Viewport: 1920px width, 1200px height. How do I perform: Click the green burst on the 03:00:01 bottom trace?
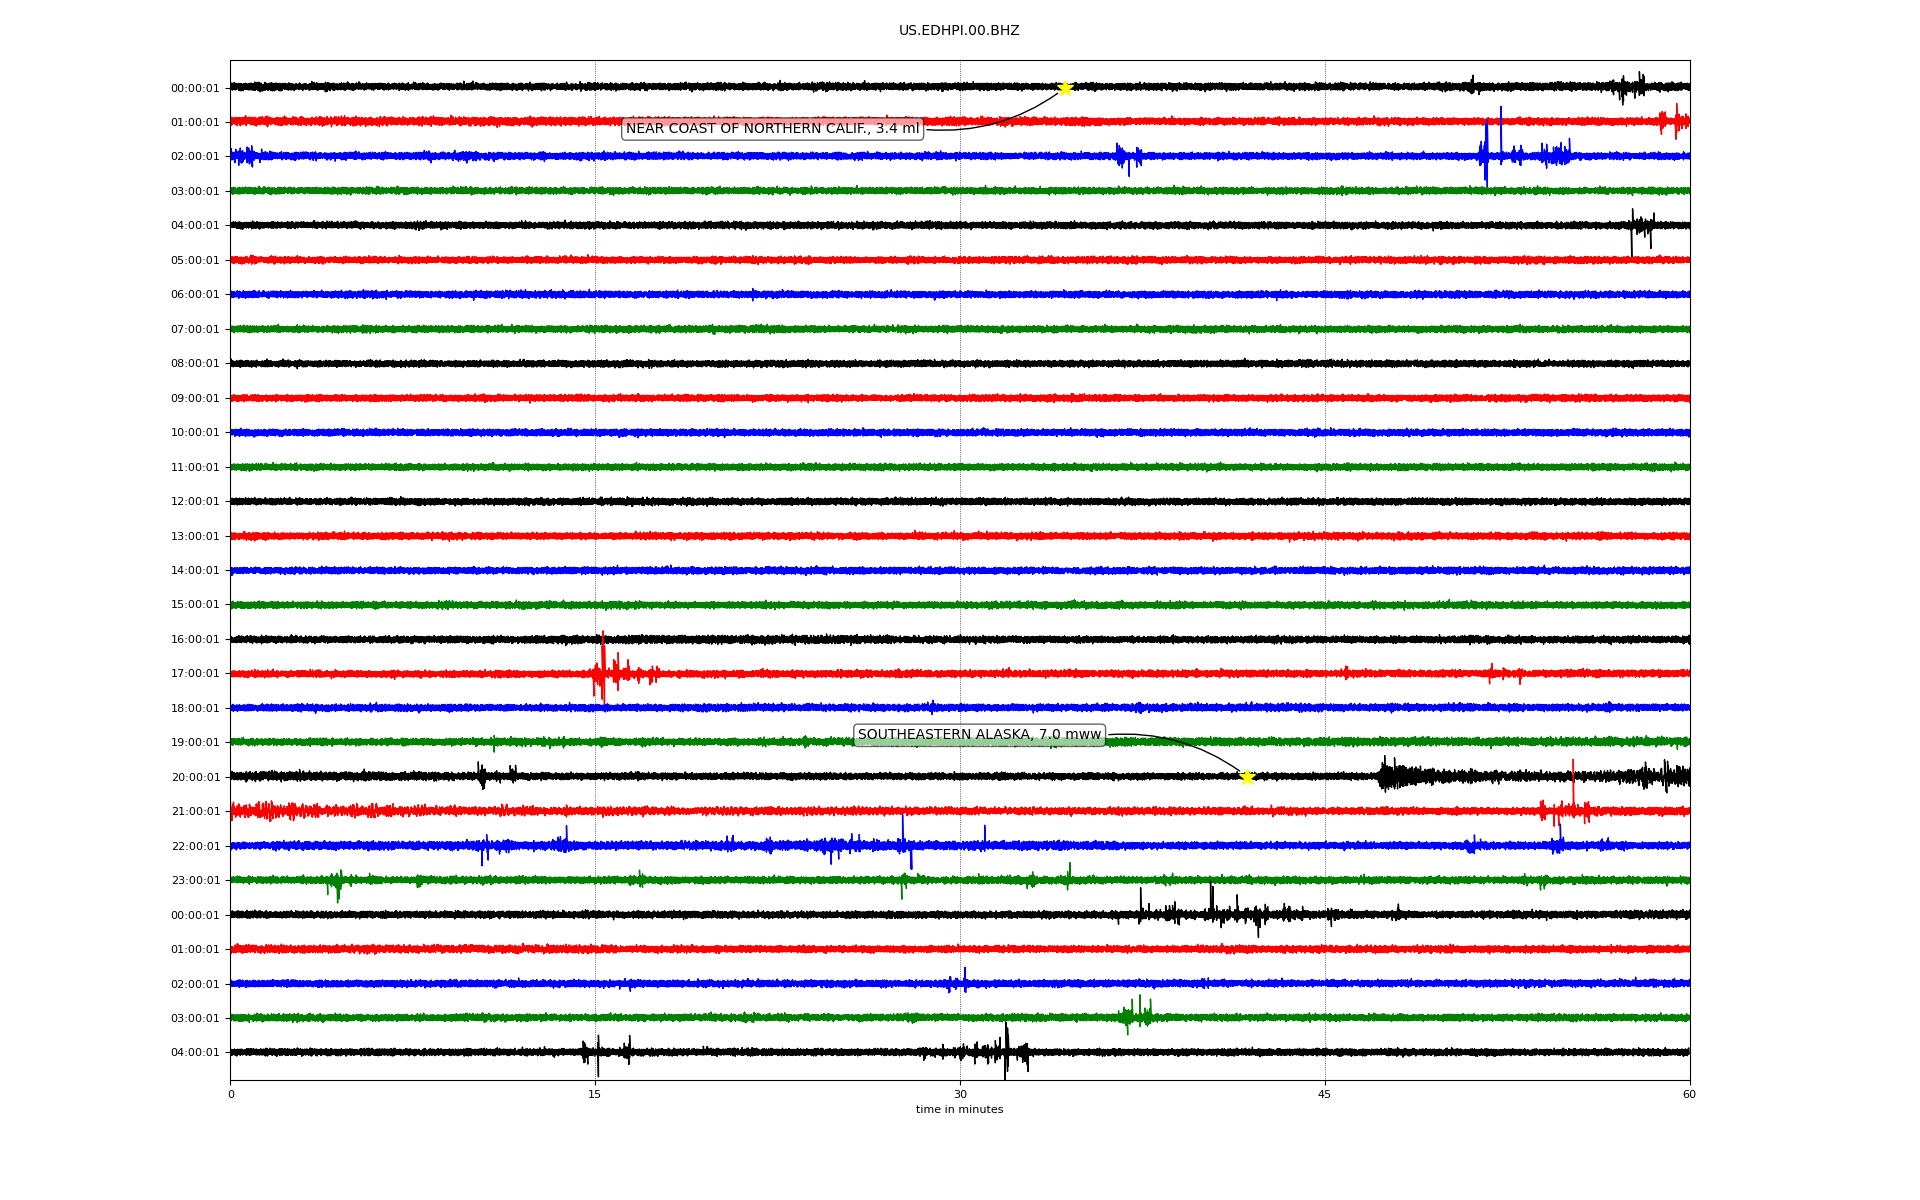point(1137,1014)
